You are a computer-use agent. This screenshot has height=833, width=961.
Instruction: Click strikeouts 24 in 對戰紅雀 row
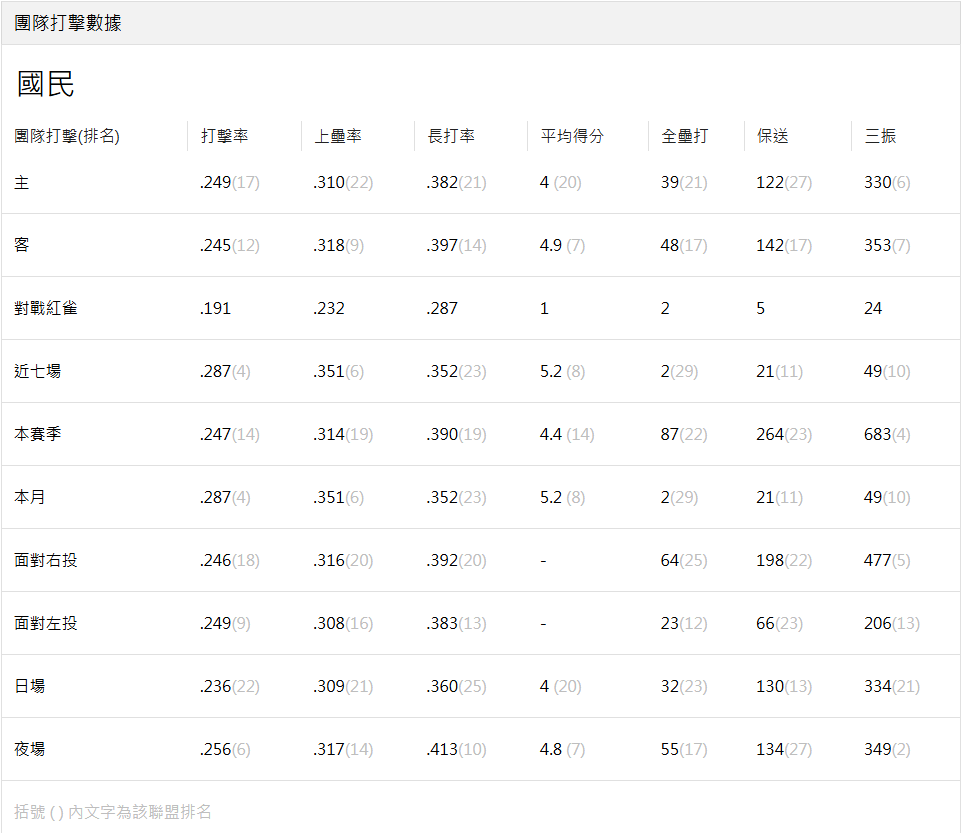[873, 308]
